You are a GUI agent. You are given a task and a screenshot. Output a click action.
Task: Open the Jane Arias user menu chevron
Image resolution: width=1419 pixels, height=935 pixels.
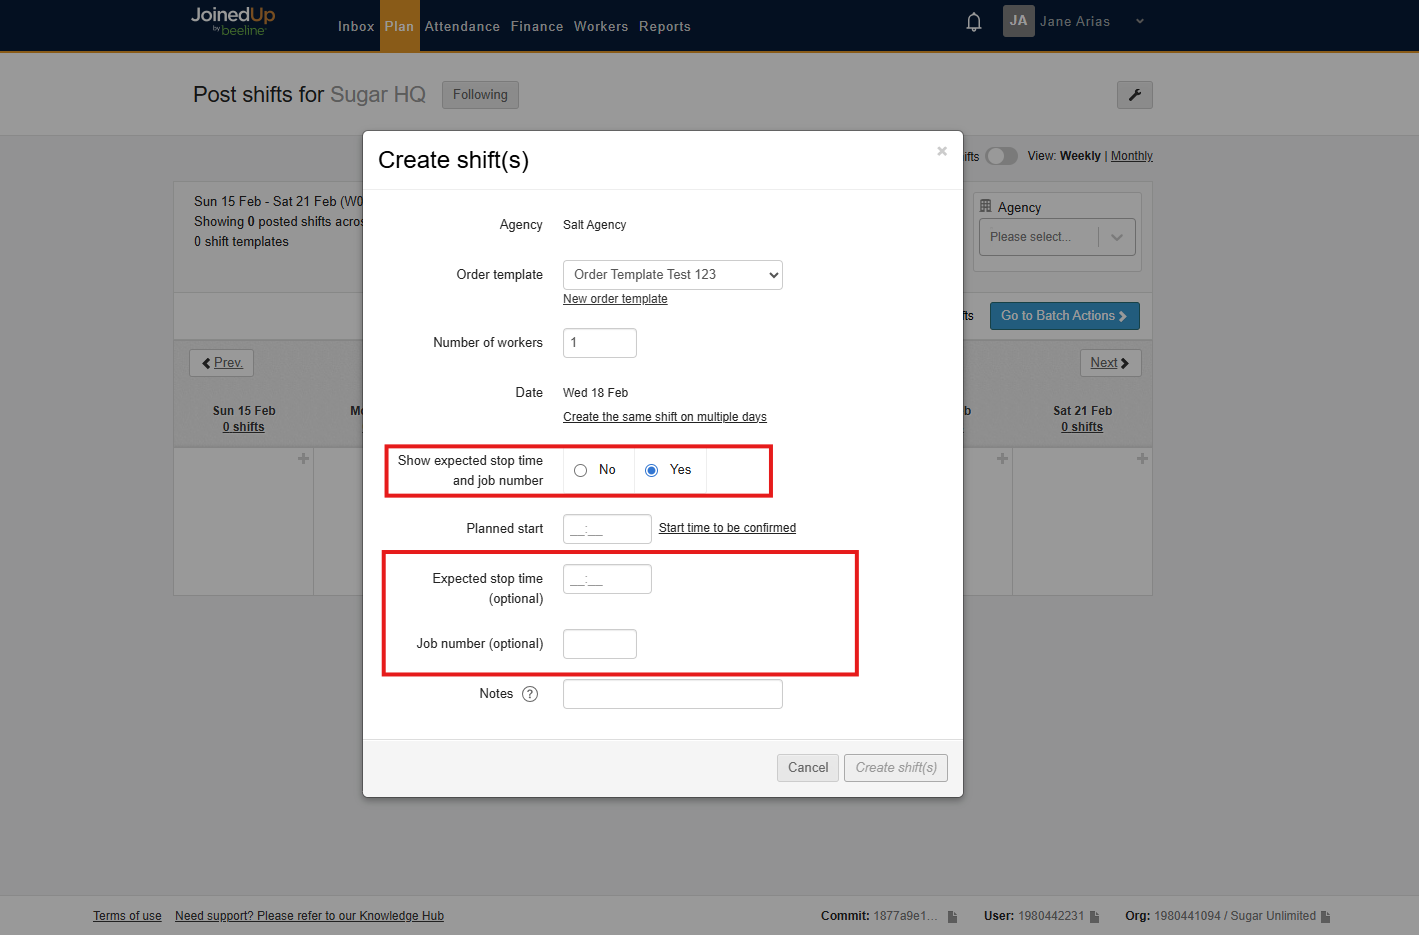point(1139,21)
